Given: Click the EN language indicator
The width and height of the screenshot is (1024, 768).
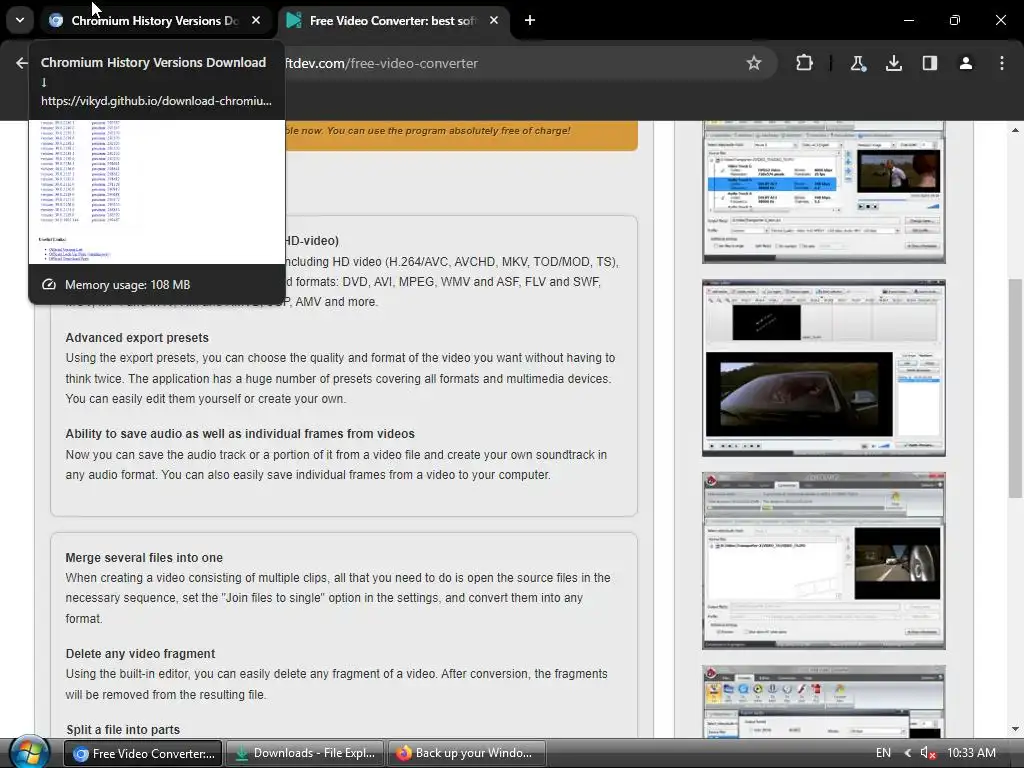Looking at the screenshot, I should coord(883,753).
